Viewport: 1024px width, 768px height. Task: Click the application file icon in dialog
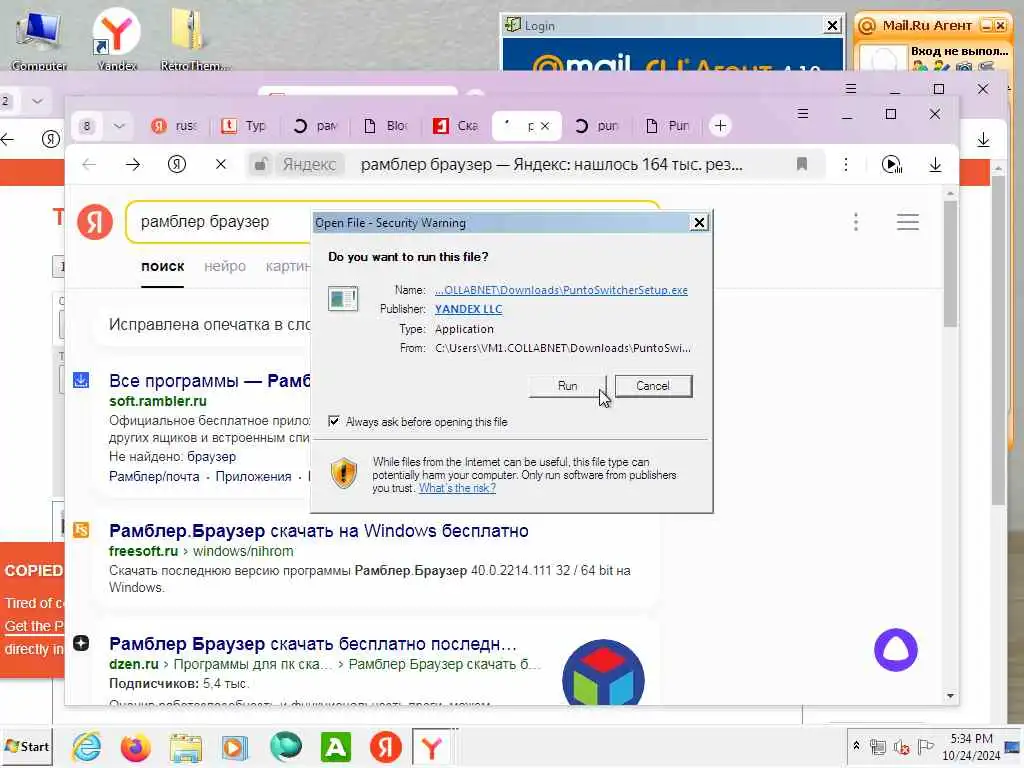tap(343, 299)
